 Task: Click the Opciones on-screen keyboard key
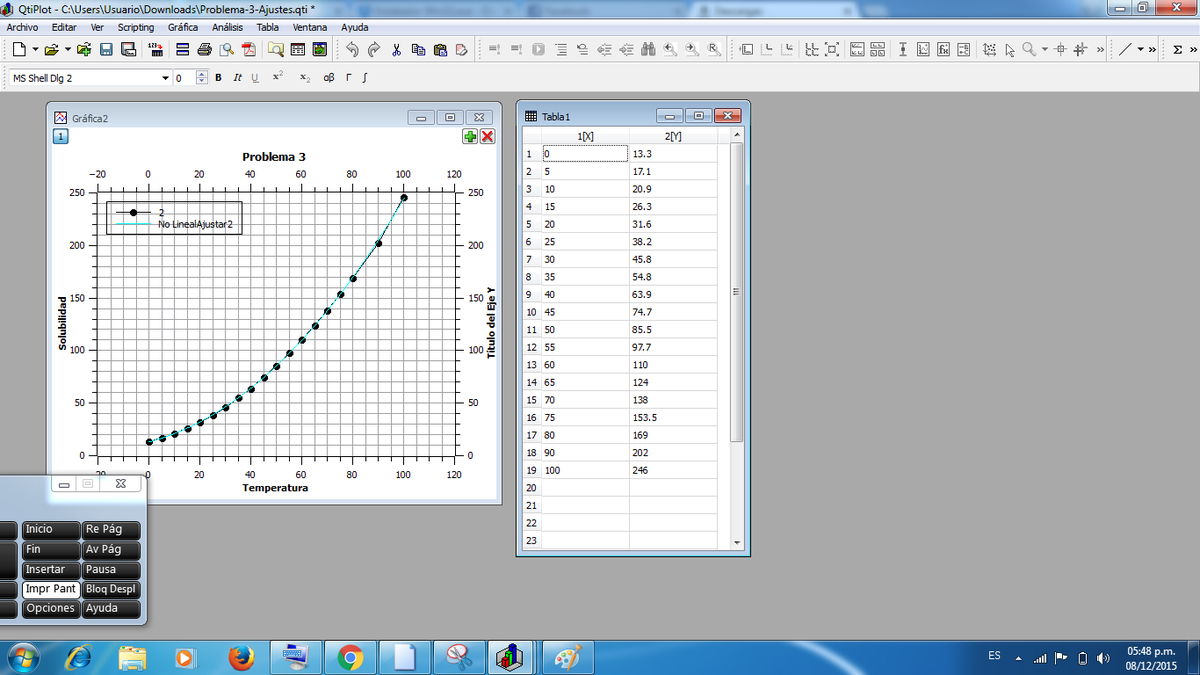tap(51, 608)
